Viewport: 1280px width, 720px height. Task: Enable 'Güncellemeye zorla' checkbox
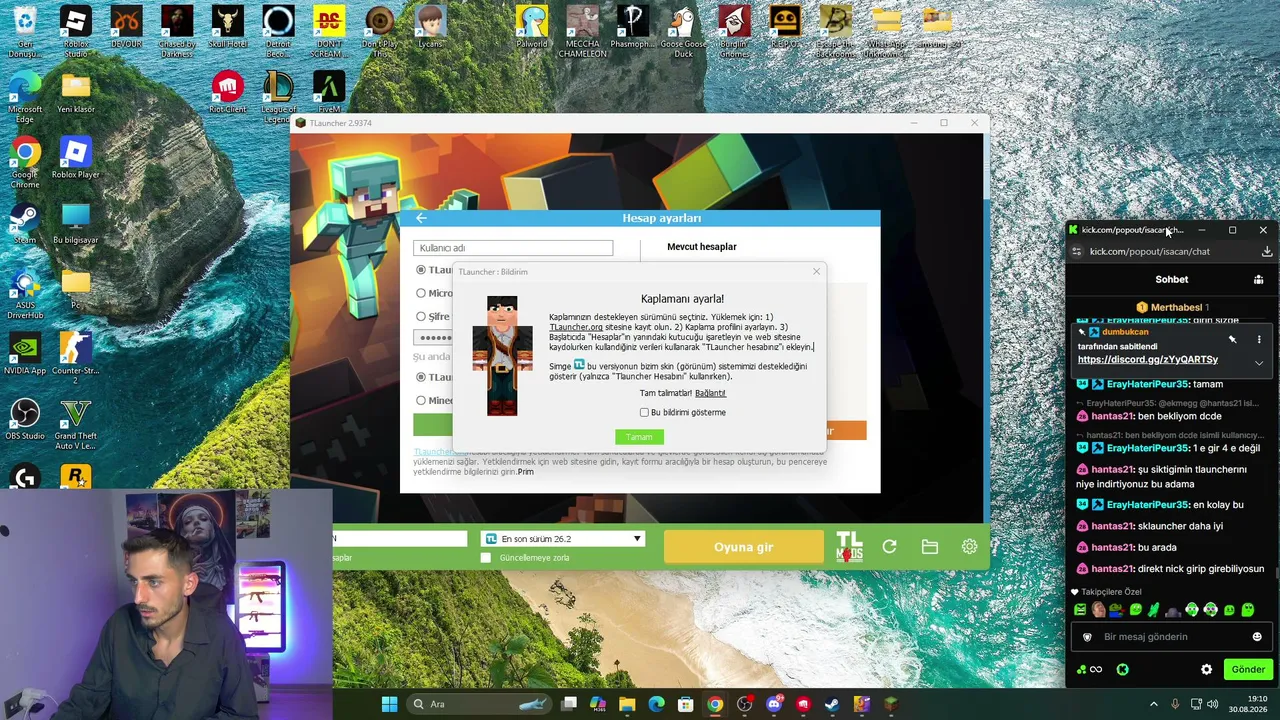click(486, 558)
